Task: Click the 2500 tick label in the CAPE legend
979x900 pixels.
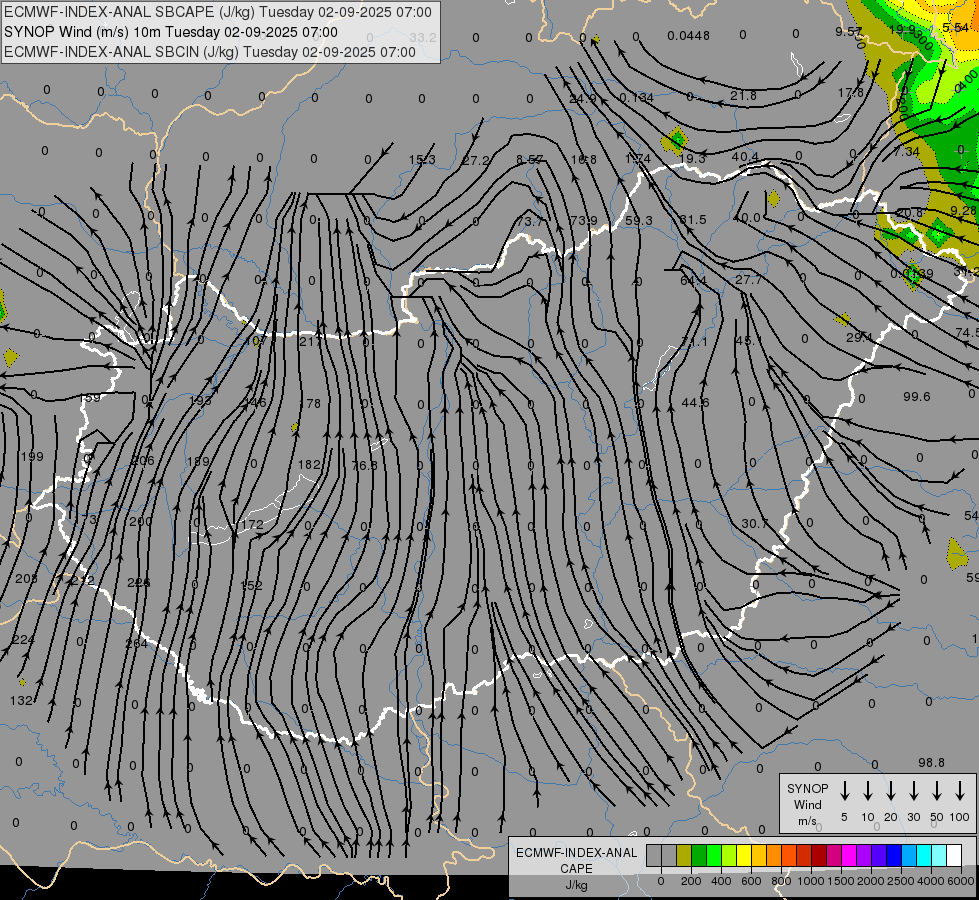Action: tap(901, 881)
